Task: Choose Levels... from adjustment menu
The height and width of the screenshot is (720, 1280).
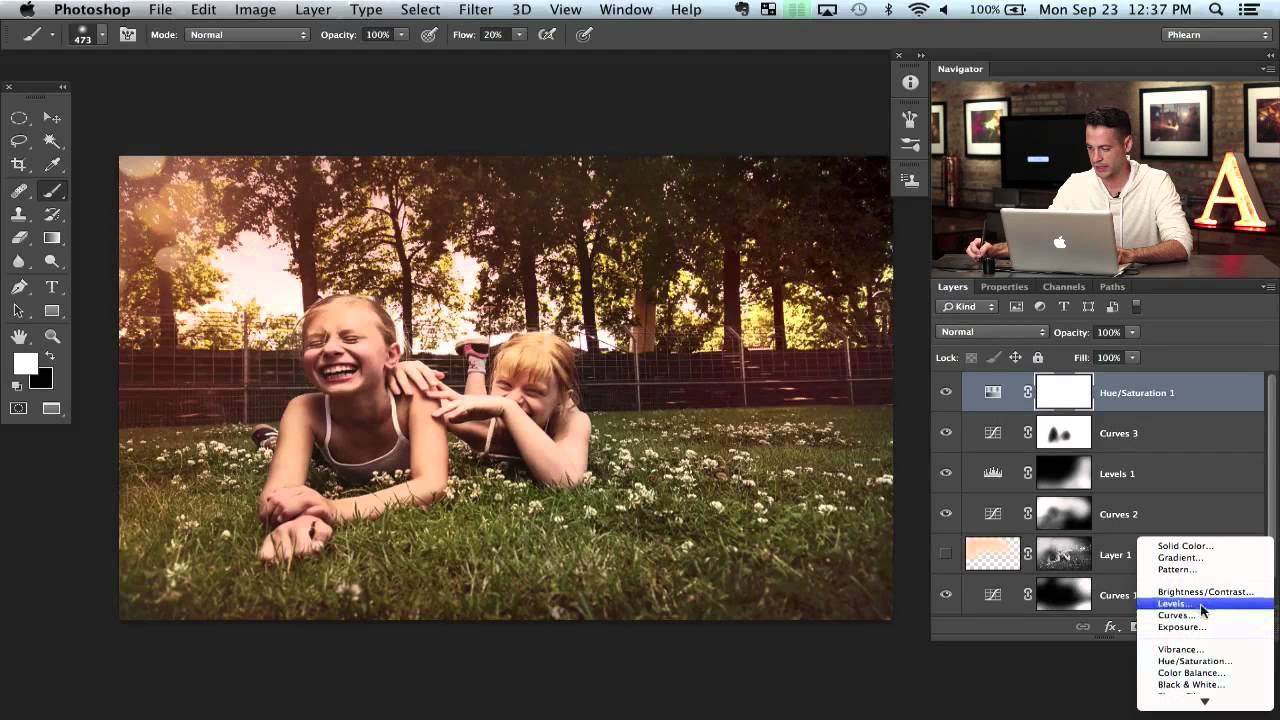Action: [x=1205, y=603]
